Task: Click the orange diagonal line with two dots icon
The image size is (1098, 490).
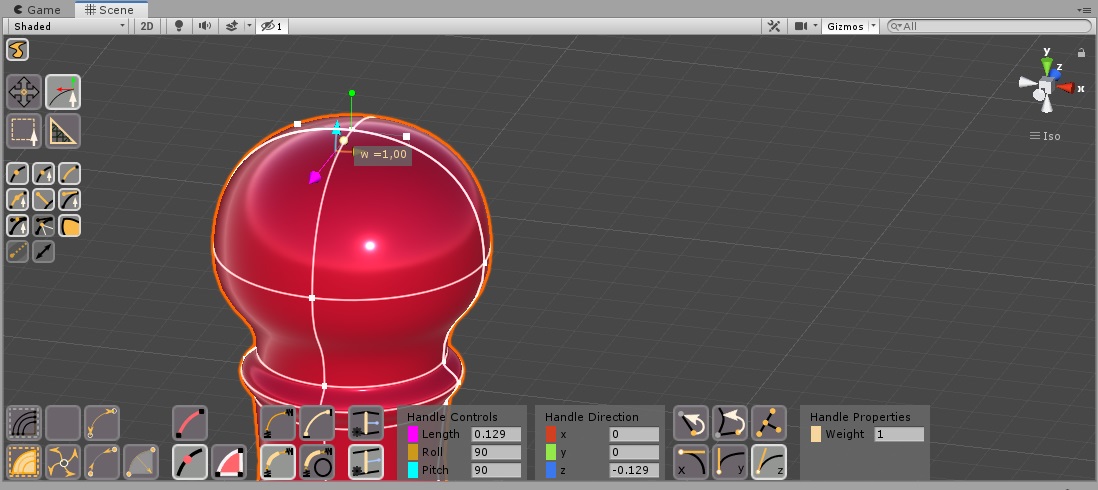Action: (x=43, y=200)
